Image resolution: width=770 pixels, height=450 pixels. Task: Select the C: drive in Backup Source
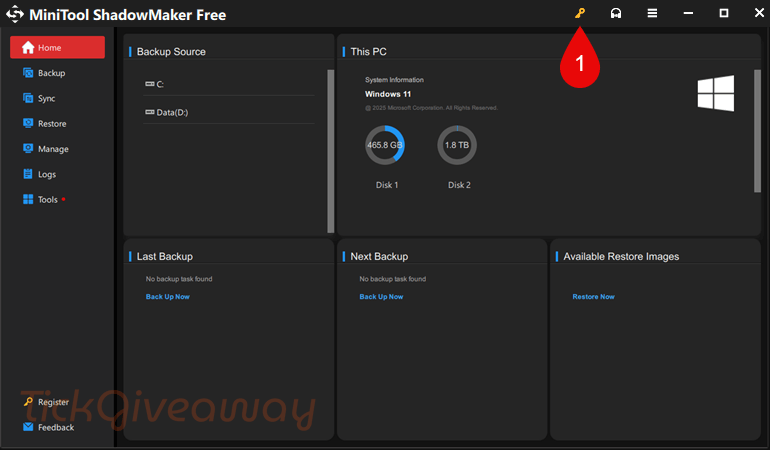[x=229, y=84]
